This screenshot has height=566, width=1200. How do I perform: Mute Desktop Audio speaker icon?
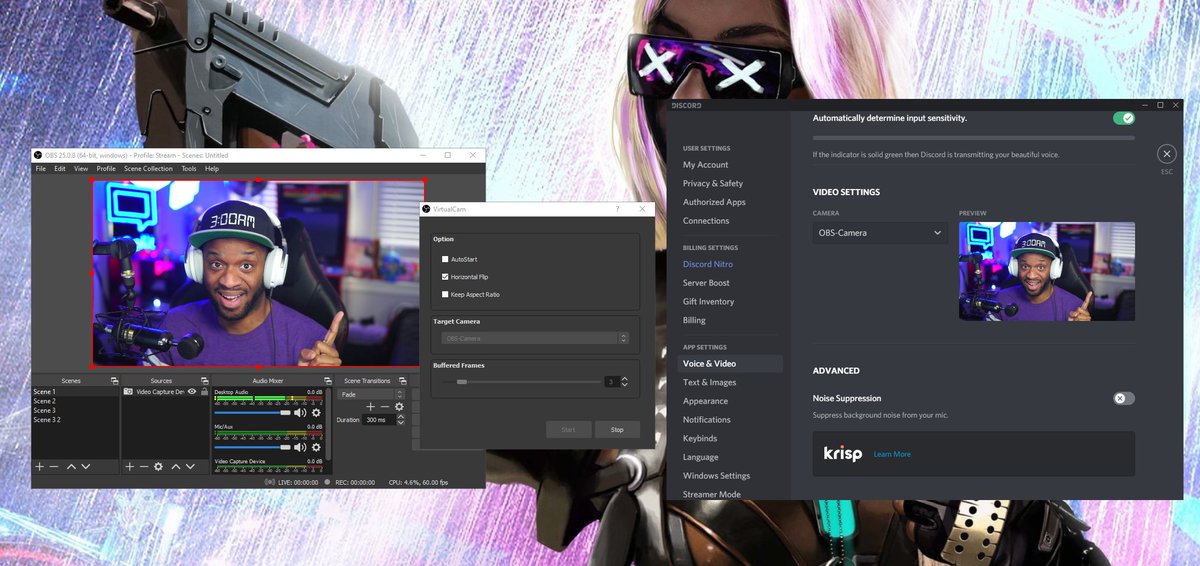click(300, 412)
